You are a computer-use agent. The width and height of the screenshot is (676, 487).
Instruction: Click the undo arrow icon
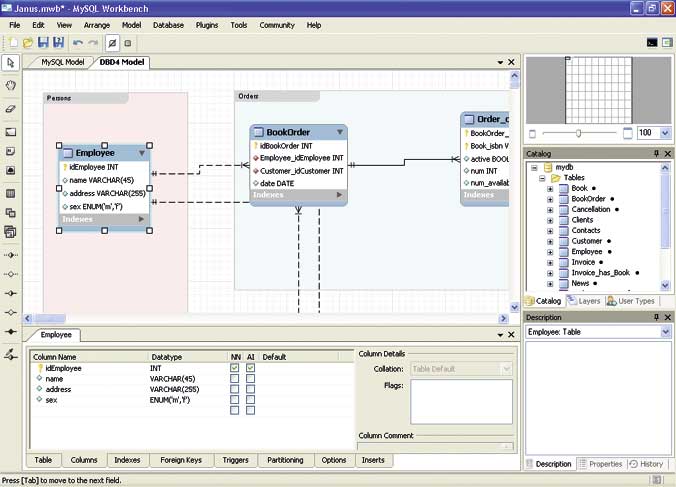pyautogui.click(x=78, y=43)
